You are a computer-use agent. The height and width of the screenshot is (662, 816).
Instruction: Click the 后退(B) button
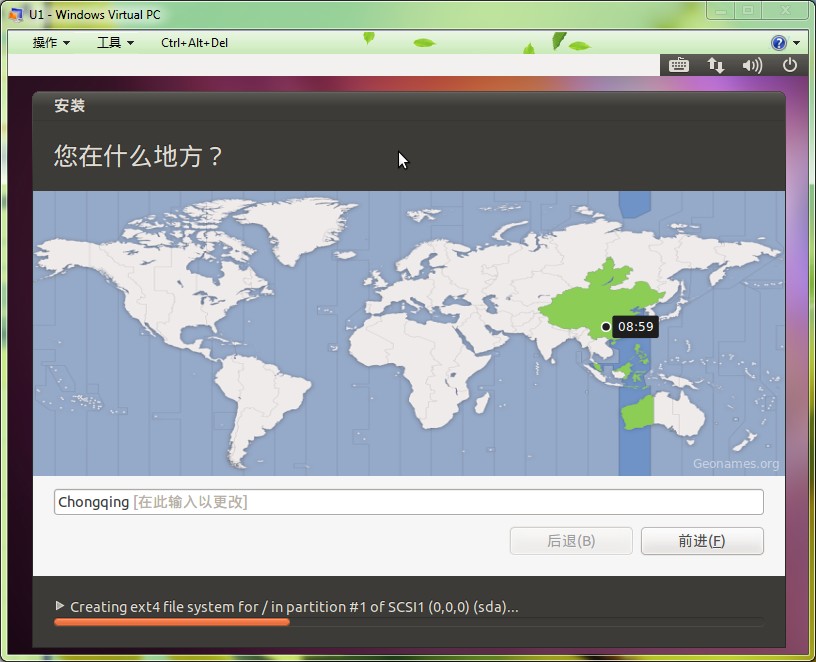coord(571,541)
